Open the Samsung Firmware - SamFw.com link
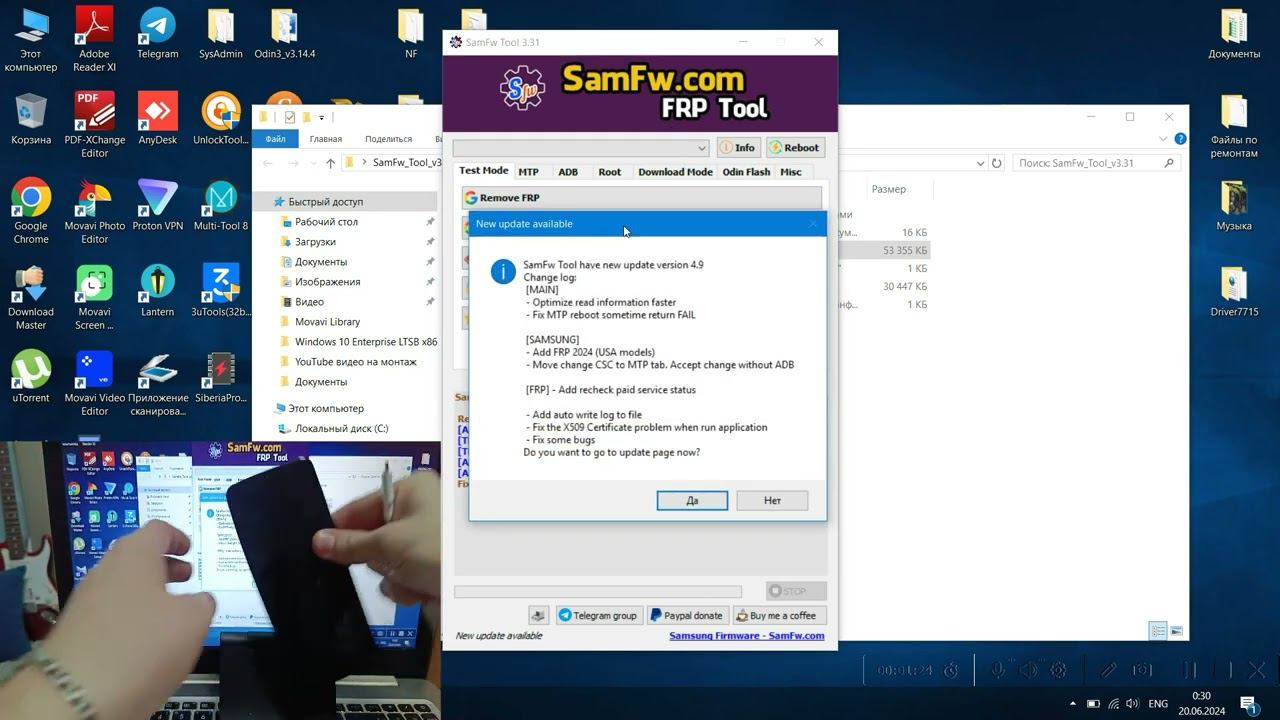This screenshot has height=720, width=1280. point(747,636)
